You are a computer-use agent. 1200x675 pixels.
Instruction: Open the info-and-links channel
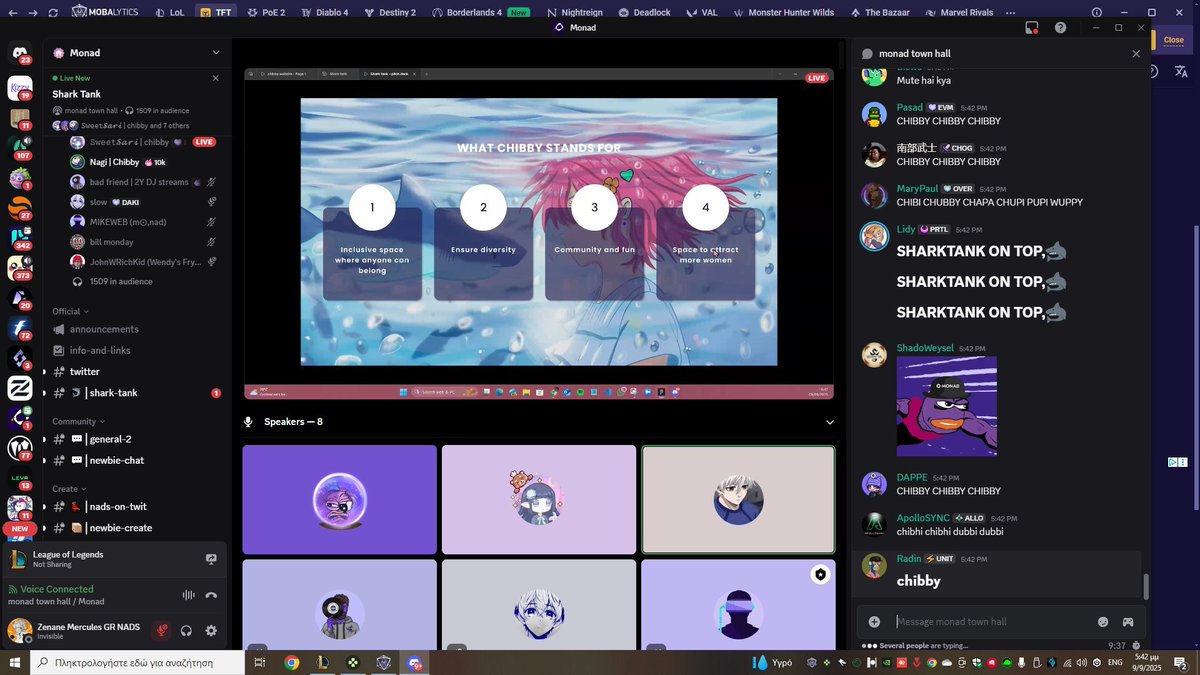point(138,350)
